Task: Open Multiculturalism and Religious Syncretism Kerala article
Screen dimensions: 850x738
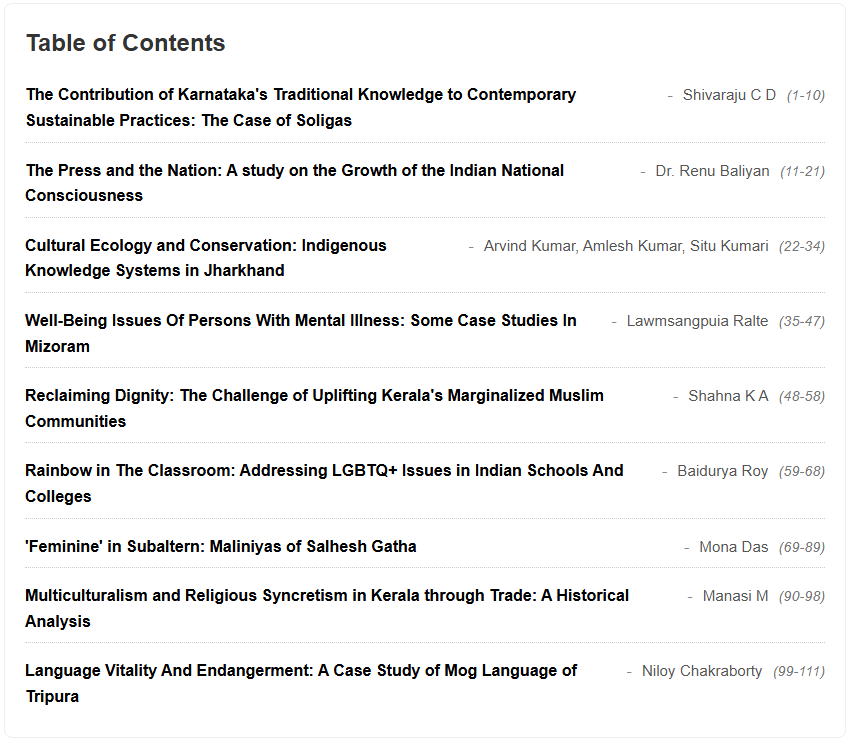Action: click(327, 608)
